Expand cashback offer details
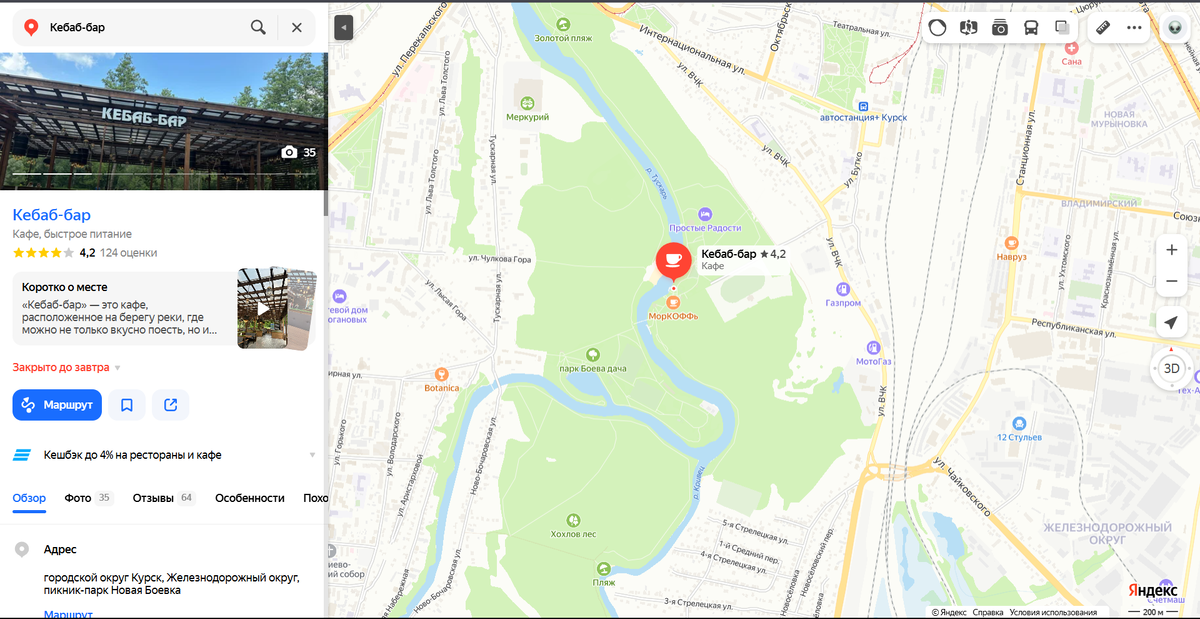This screenshot has width=1200, height=619. click(x=312, y=455)
